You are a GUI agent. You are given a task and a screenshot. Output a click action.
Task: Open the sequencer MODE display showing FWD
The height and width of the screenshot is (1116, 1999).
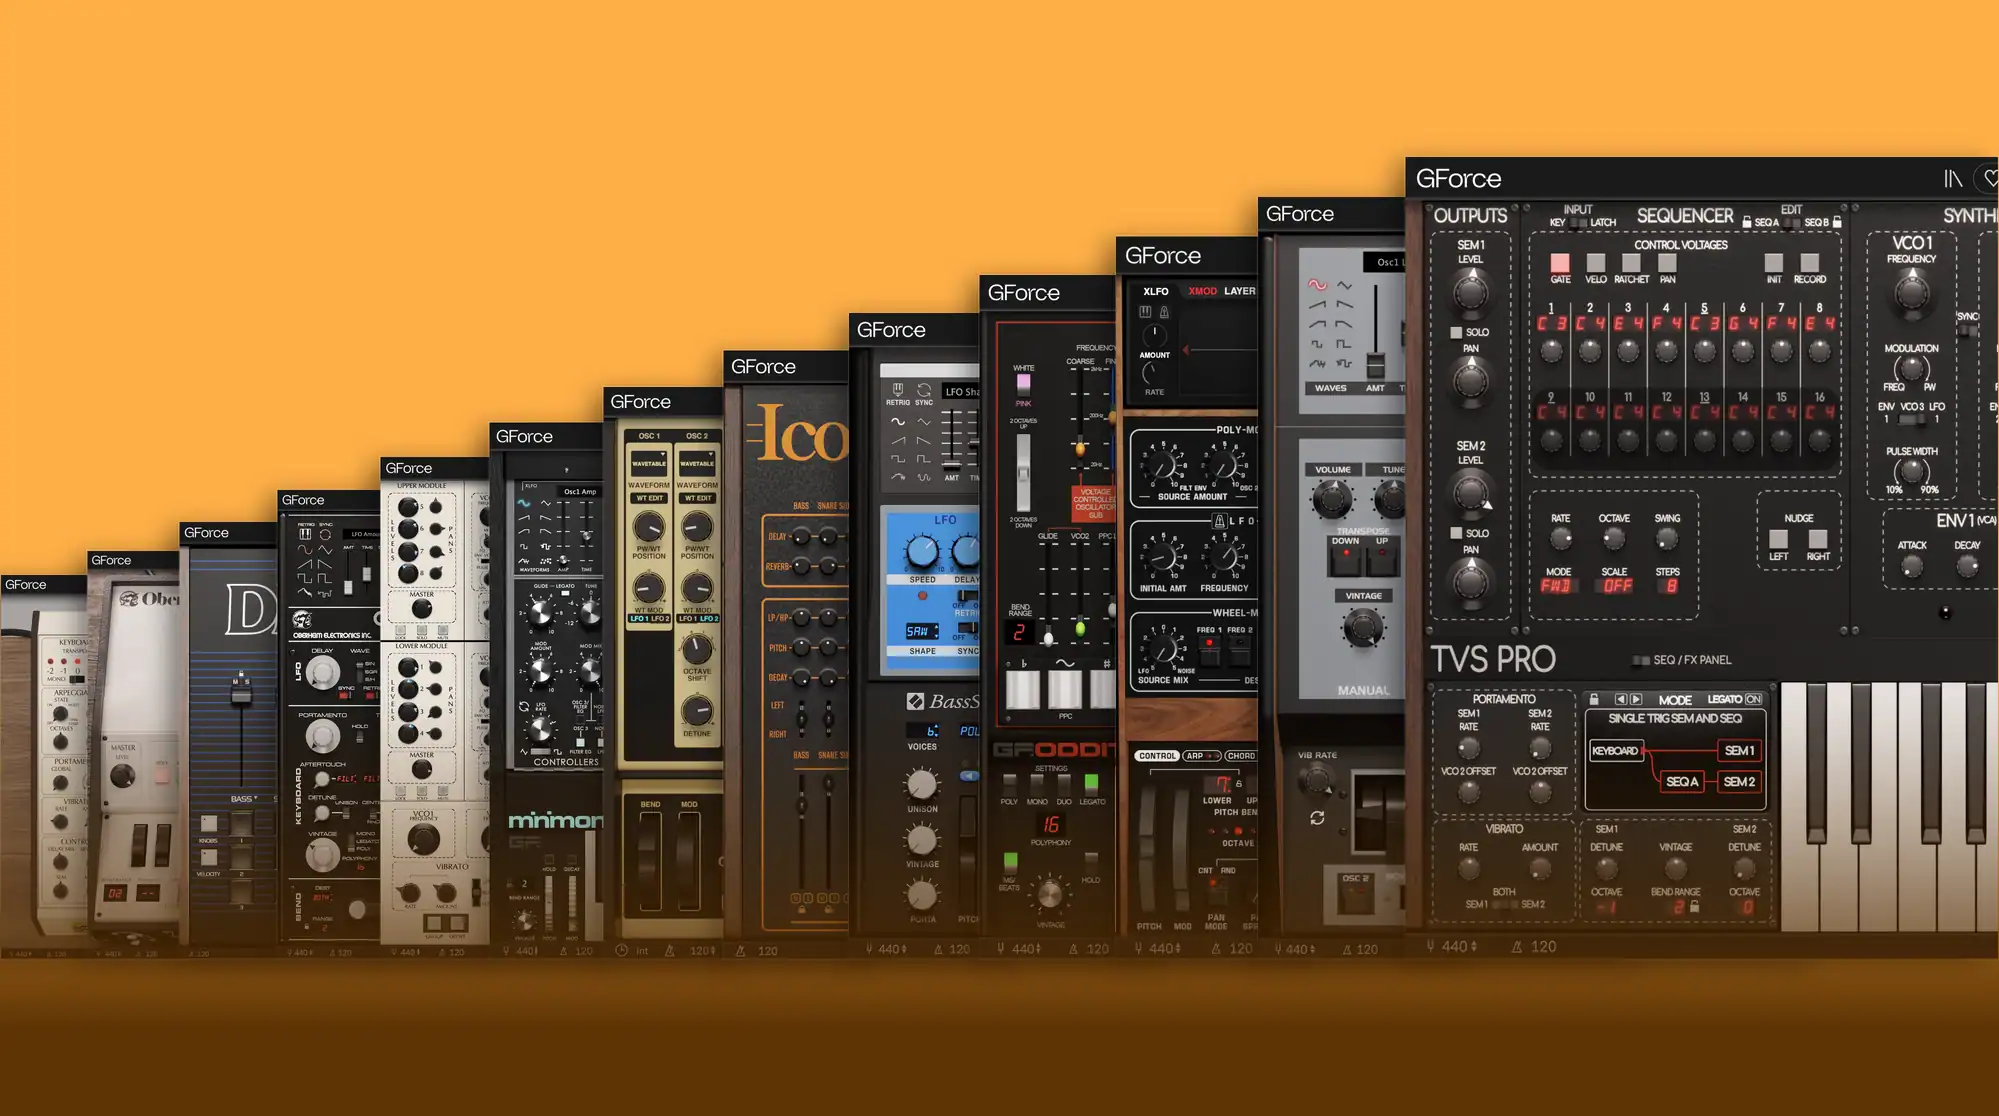tap(1558, 586)
